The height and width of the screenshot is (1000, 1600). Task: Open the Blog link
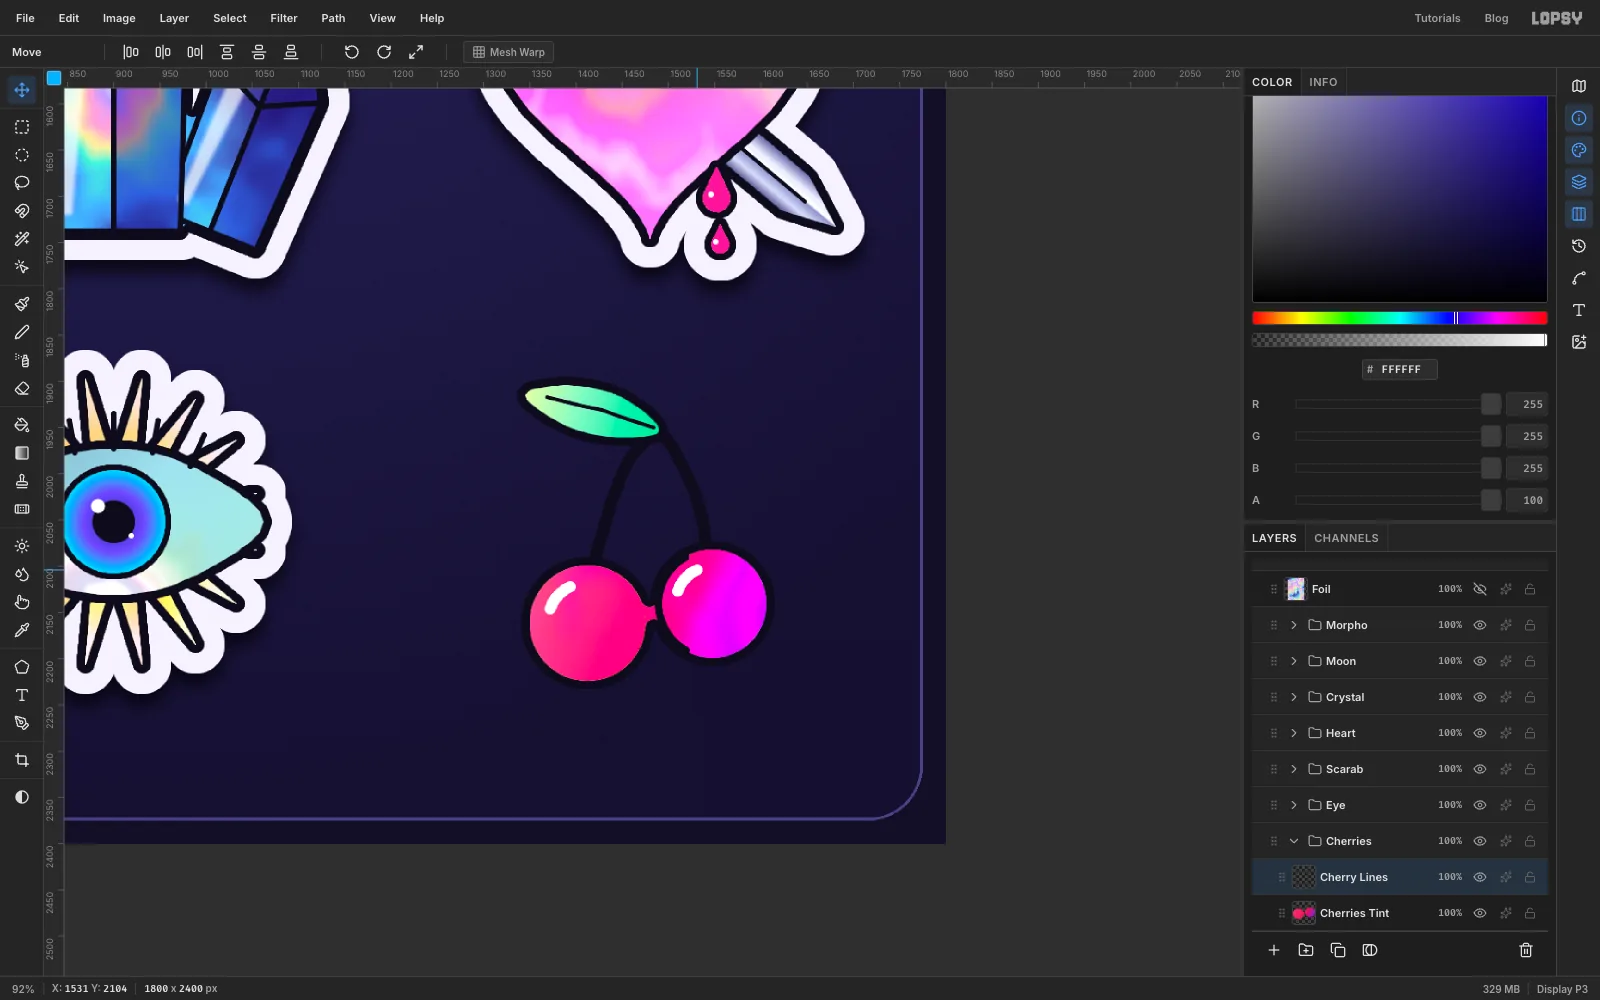point(1496,18)
